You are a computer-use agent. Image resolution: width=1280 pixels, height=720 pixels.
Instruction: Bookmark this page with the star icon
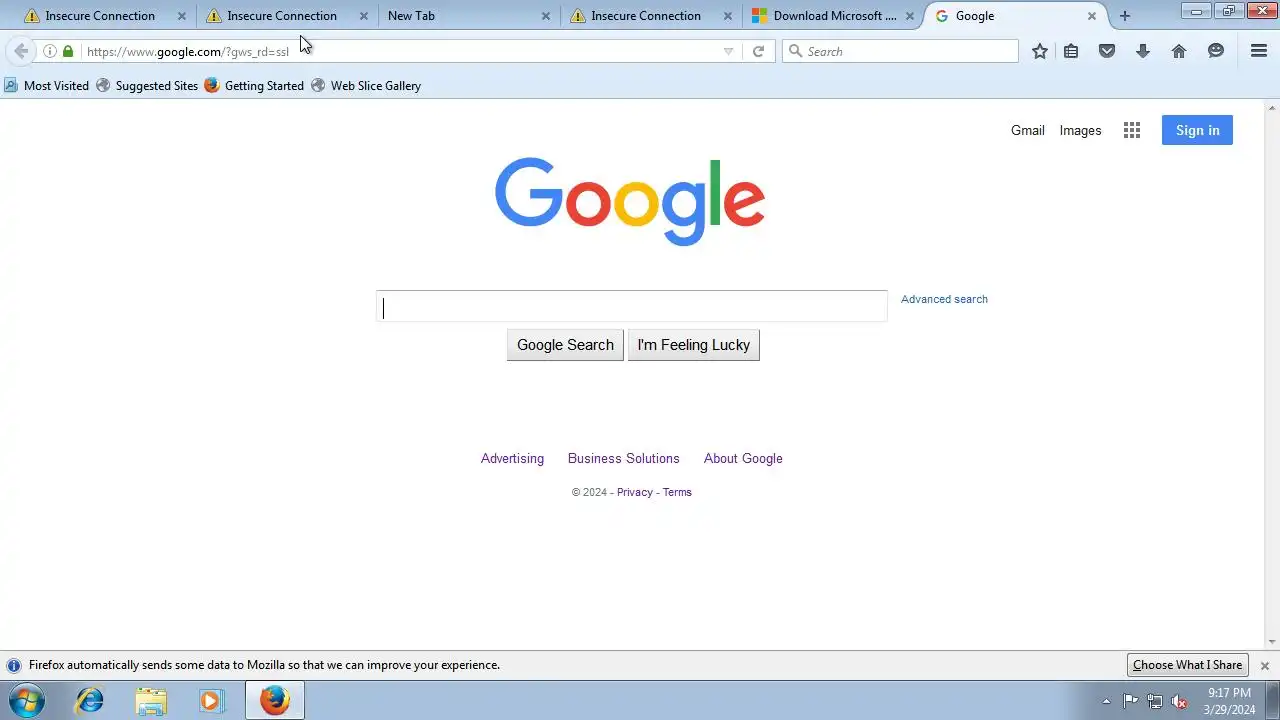click(1040, 51)
